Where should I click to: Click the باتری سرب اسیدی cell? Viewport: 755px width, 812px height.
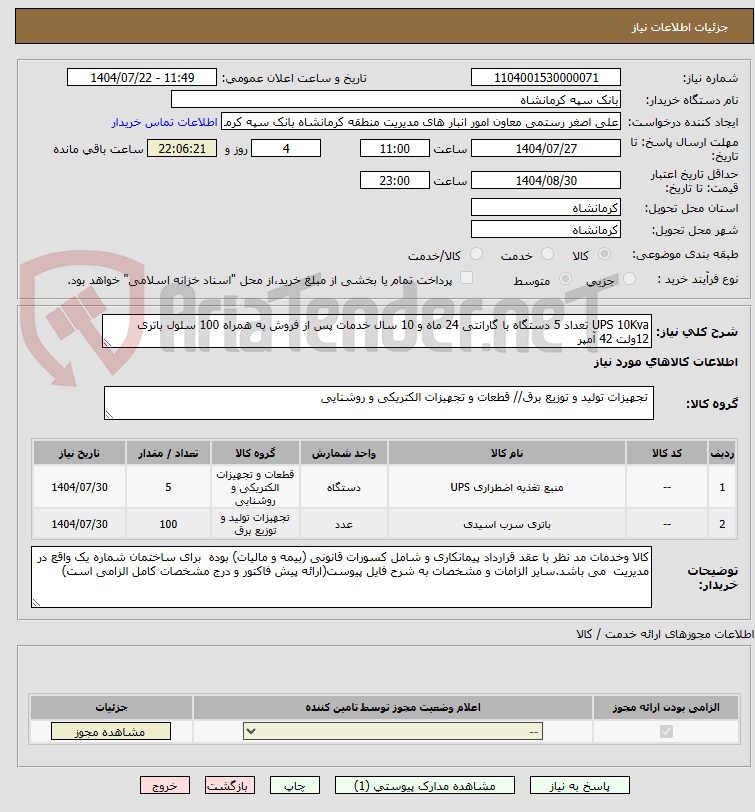506,524
